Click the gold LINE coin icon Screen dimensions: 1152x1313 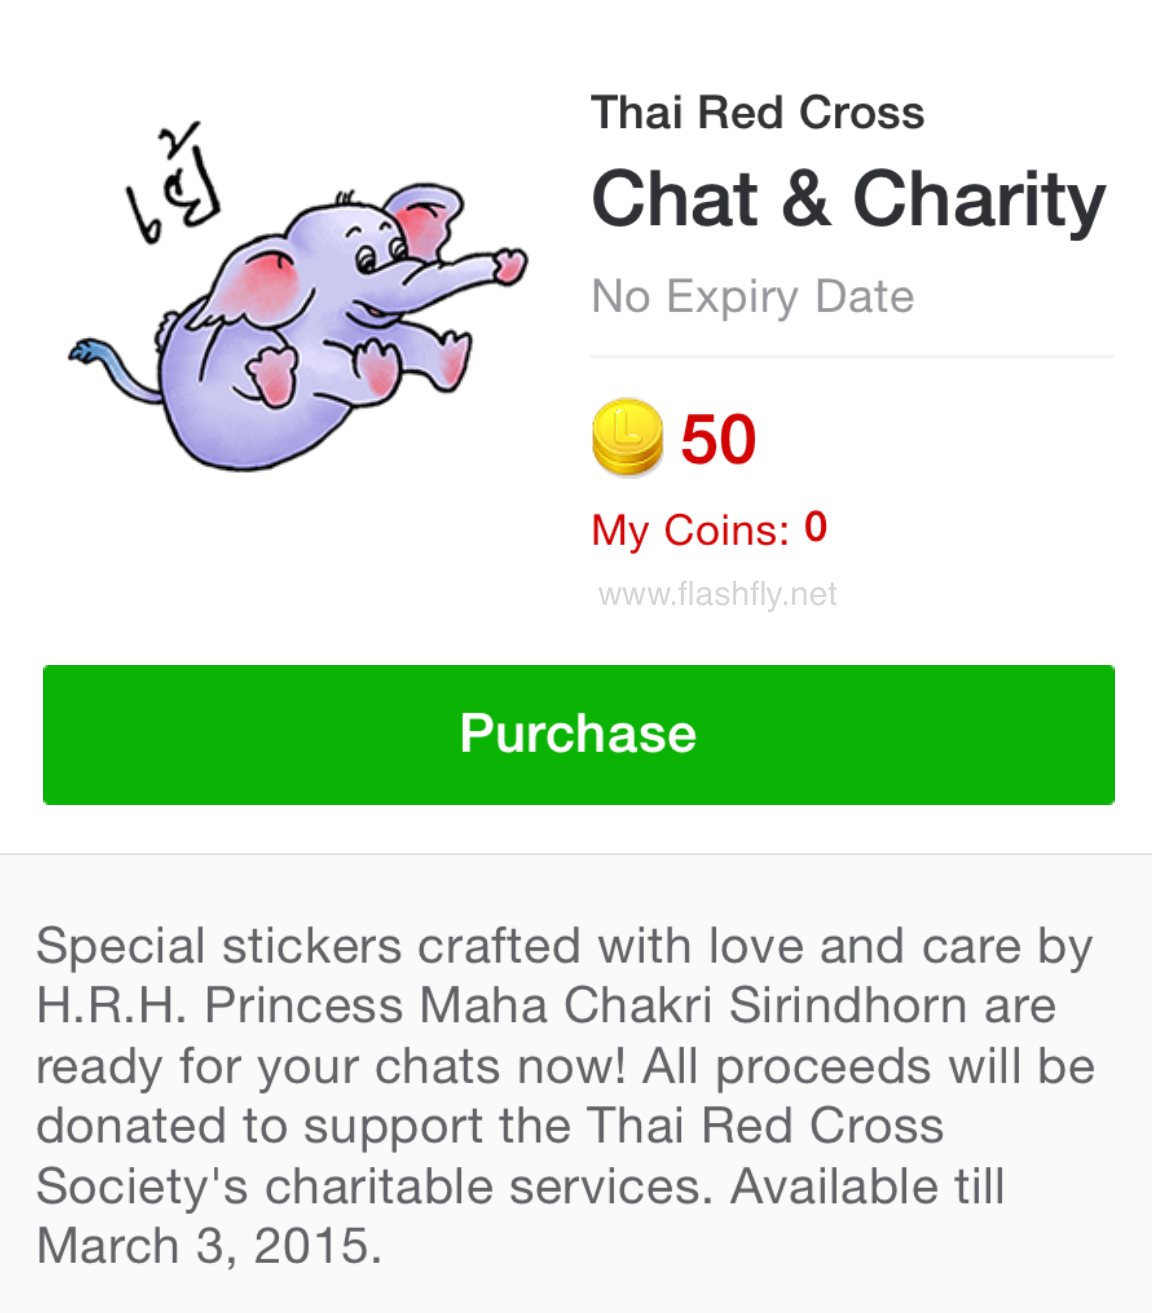point(627,437)
